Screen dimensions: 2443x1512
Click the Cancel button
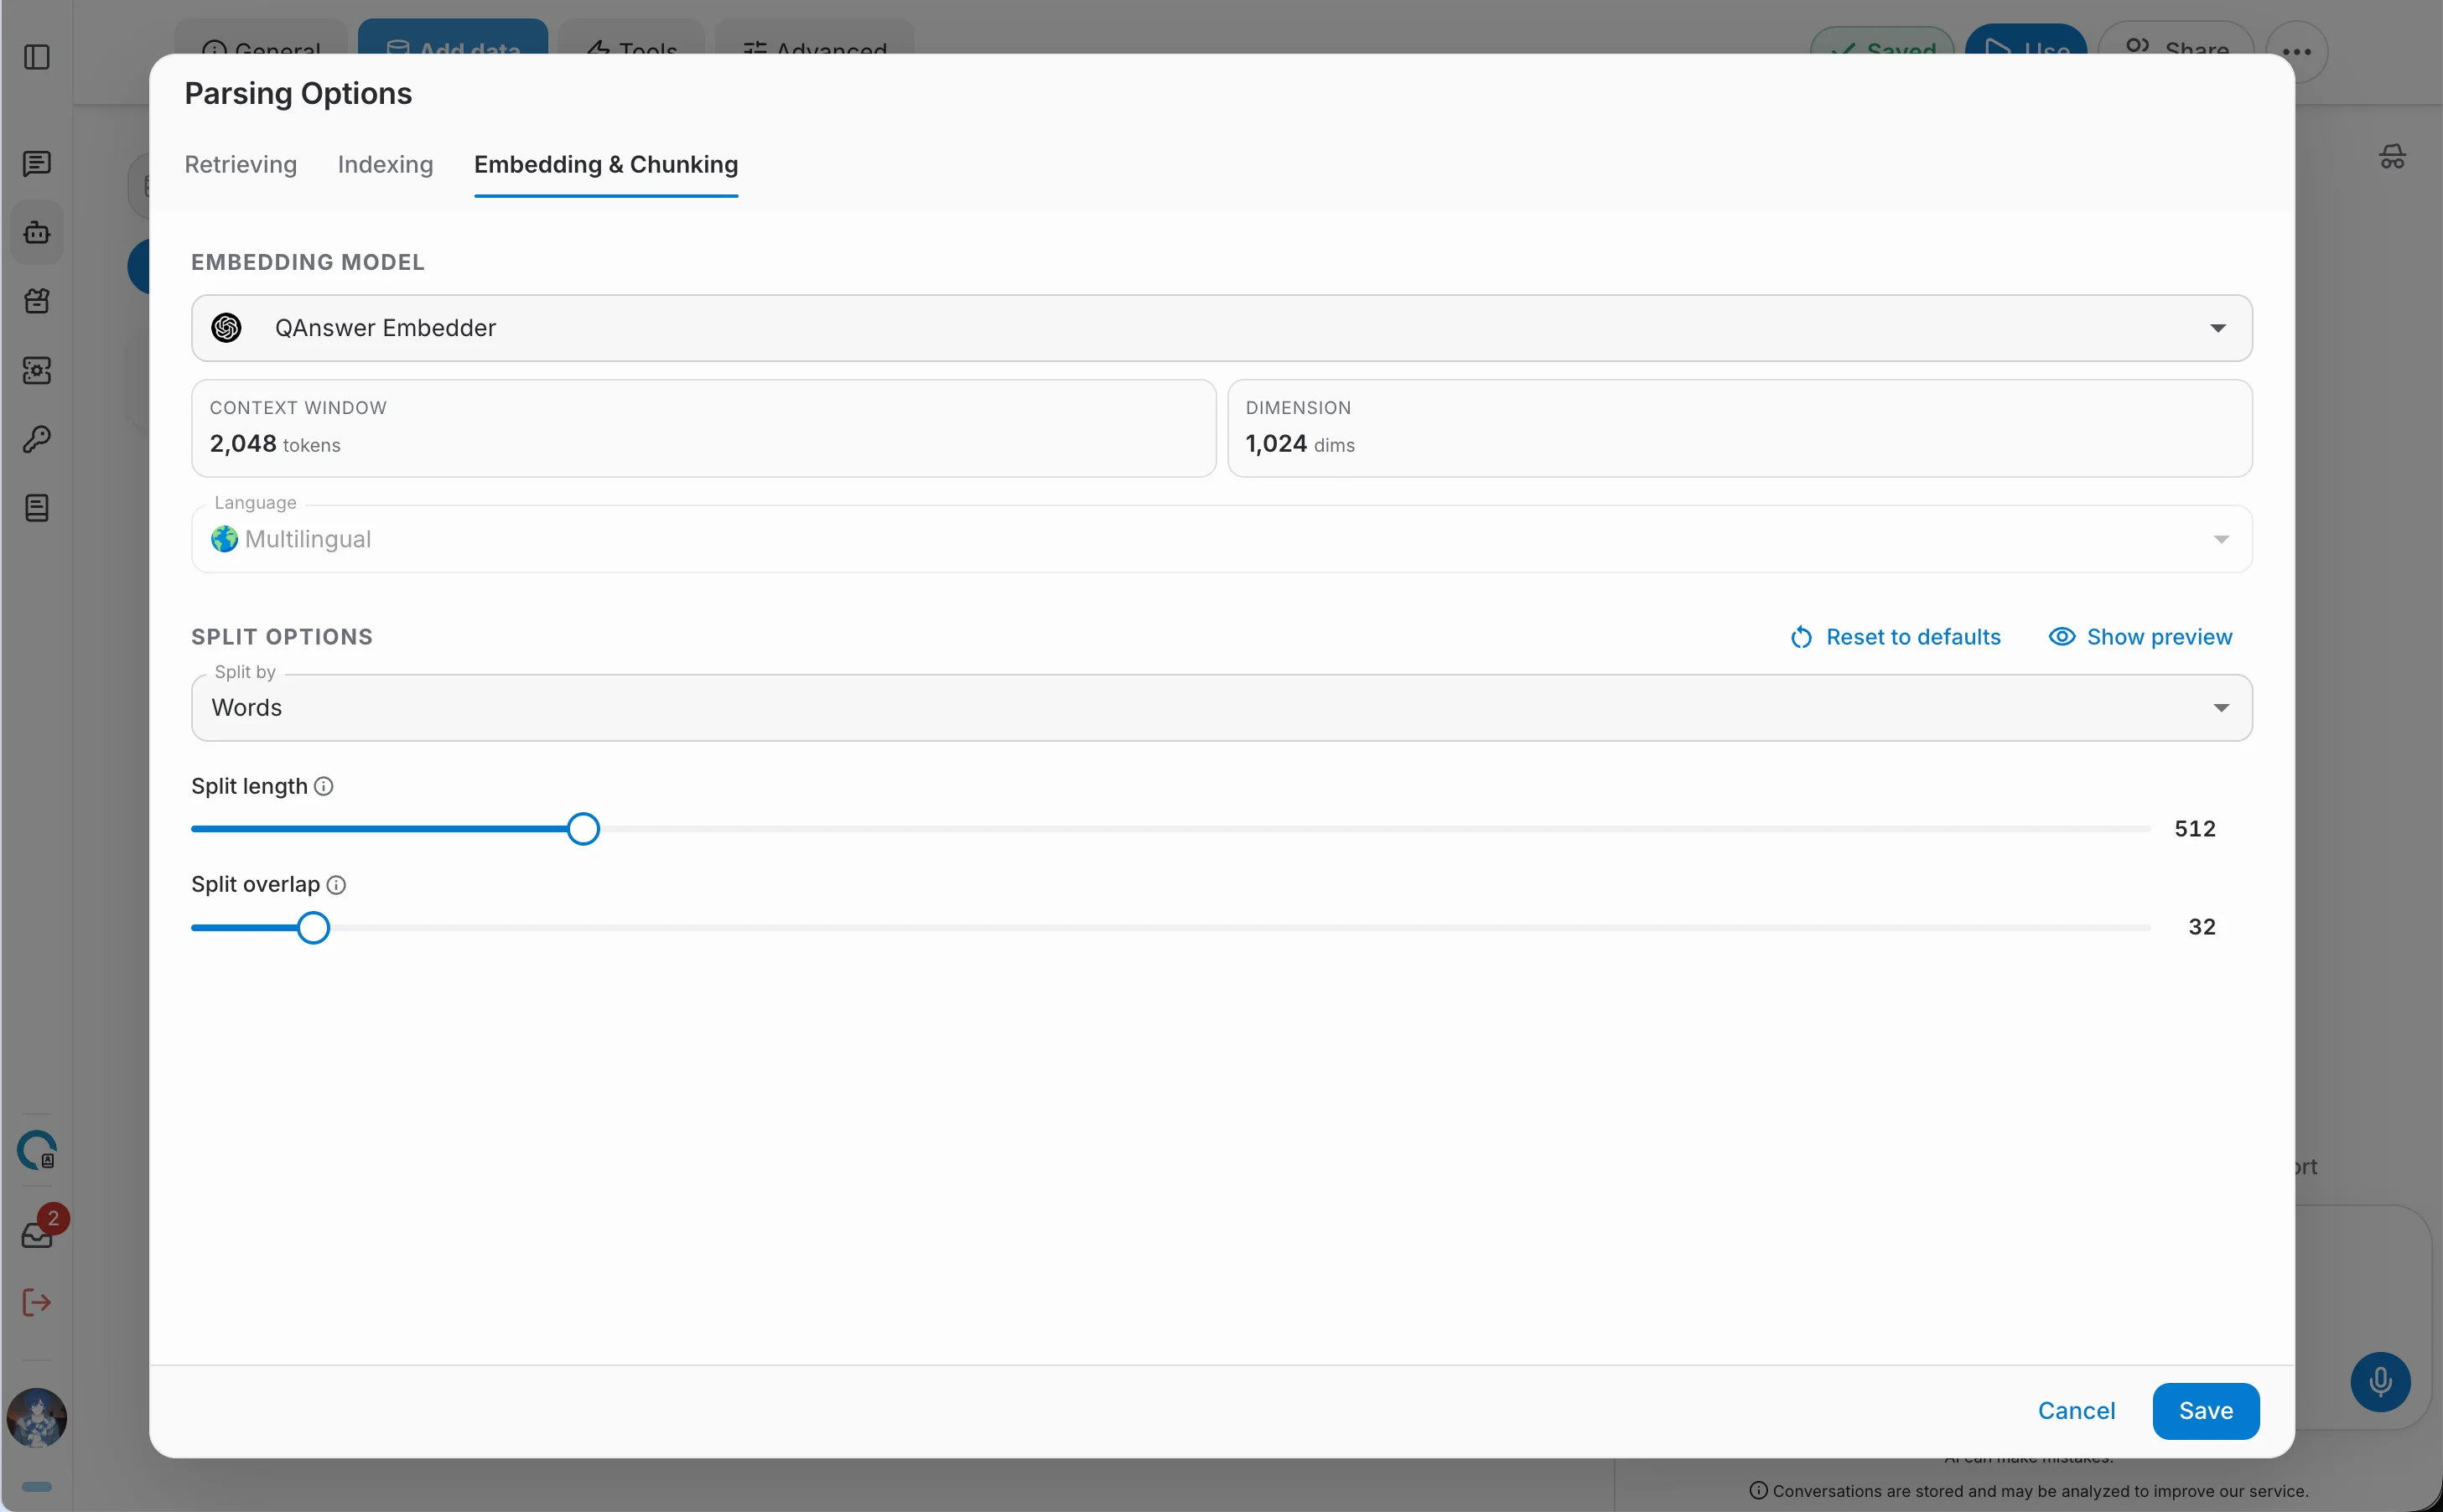[2077, 1412]
